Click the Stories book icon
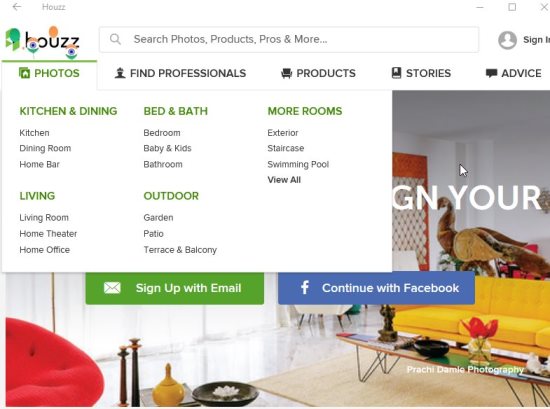The width and height of the screenshot is (550, 409). point(396,73)
